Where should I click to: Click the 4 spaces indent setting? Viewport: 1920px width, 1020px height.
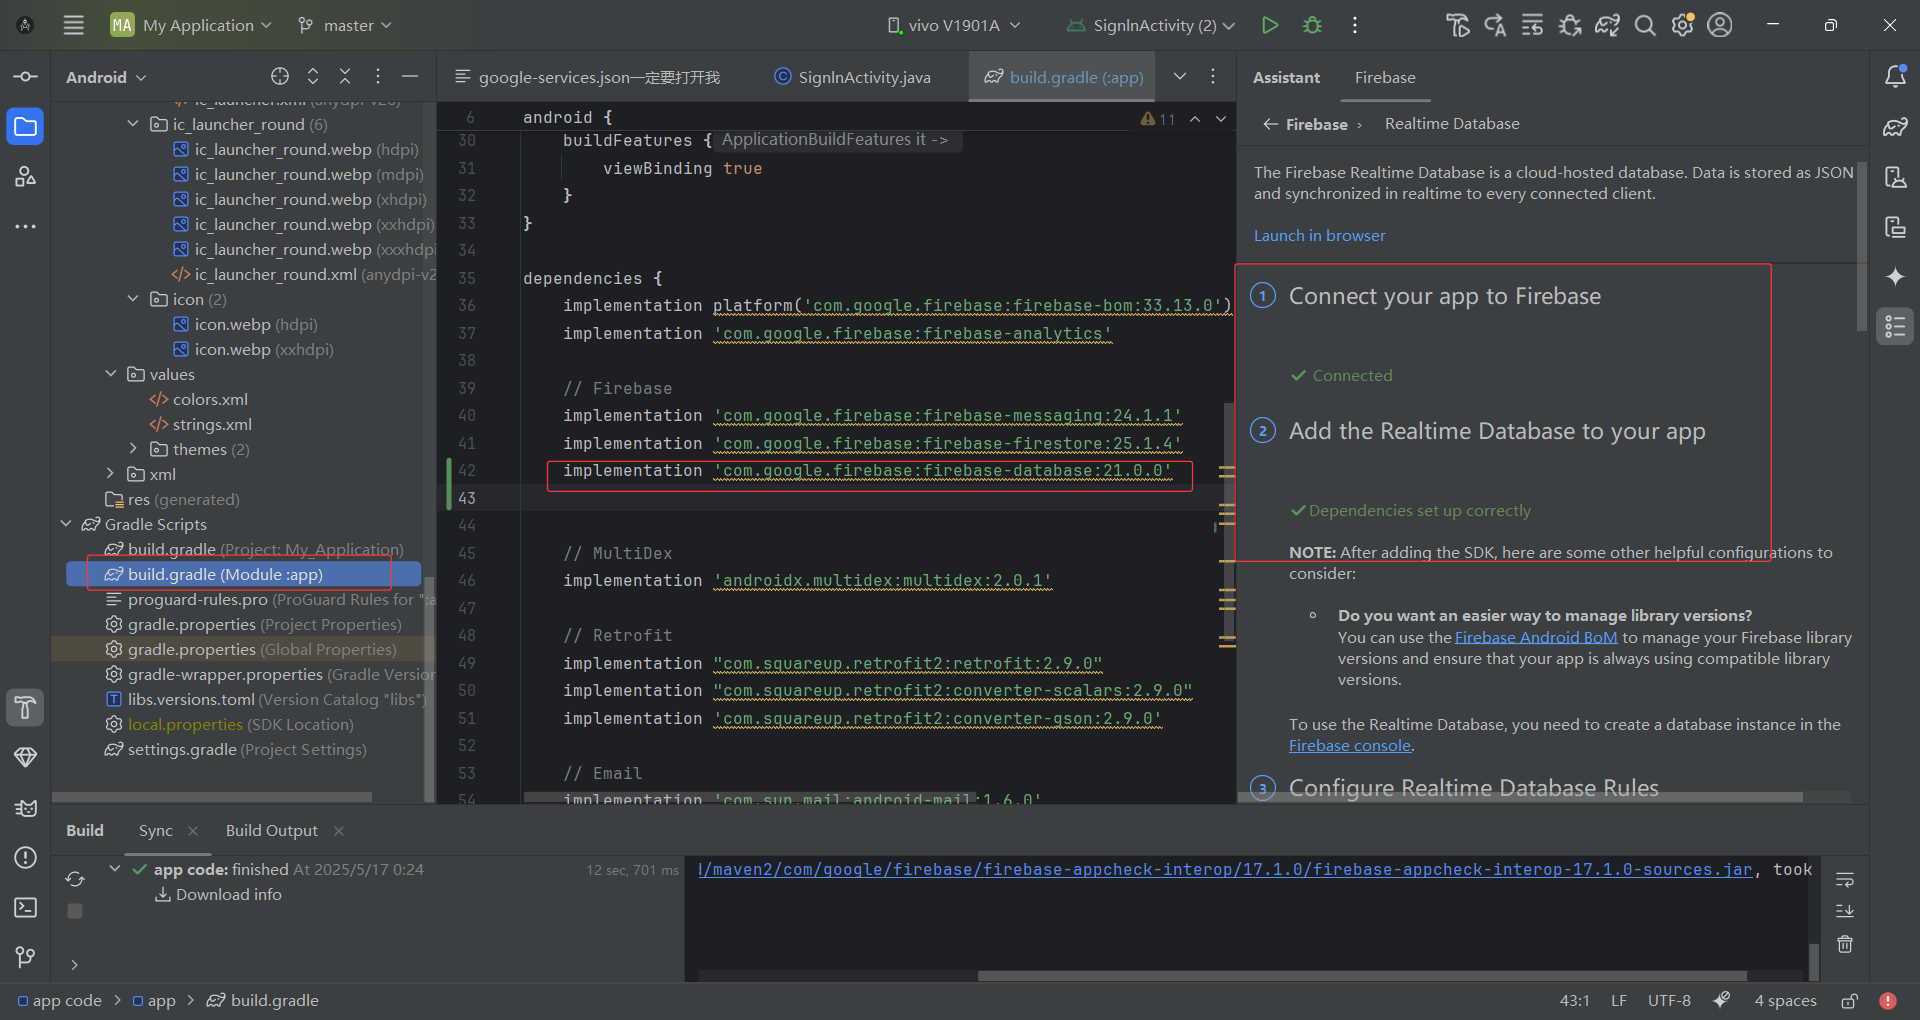pos(1785,1000)
